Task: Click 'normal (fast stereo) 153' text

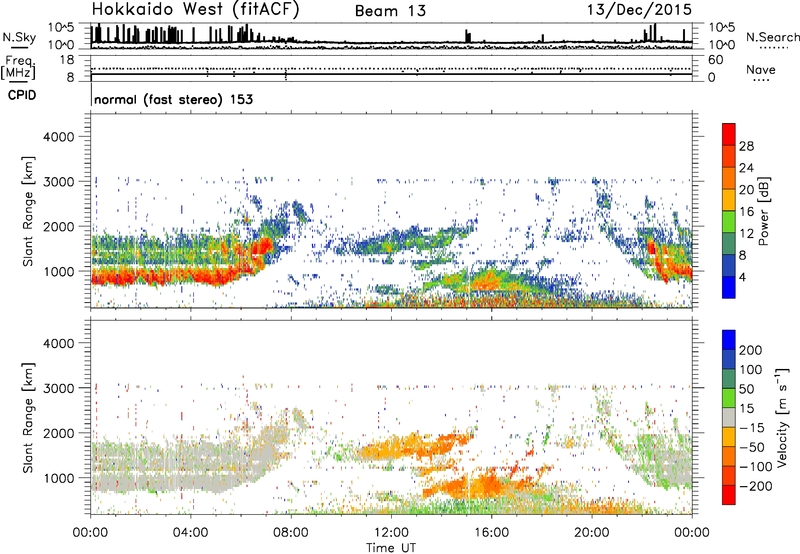Action: (x=173, y=99)
